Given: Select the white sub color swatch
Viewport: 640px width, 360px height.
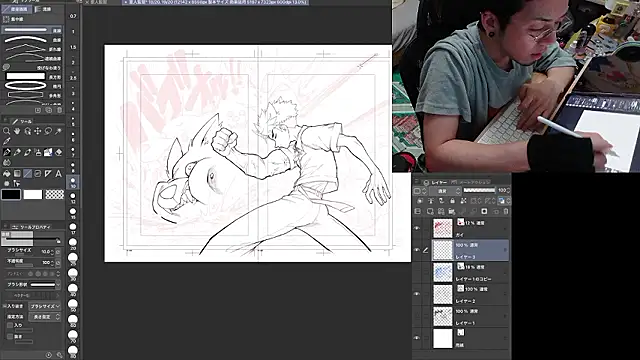Looking at the screenshot, I should (33, 195).
